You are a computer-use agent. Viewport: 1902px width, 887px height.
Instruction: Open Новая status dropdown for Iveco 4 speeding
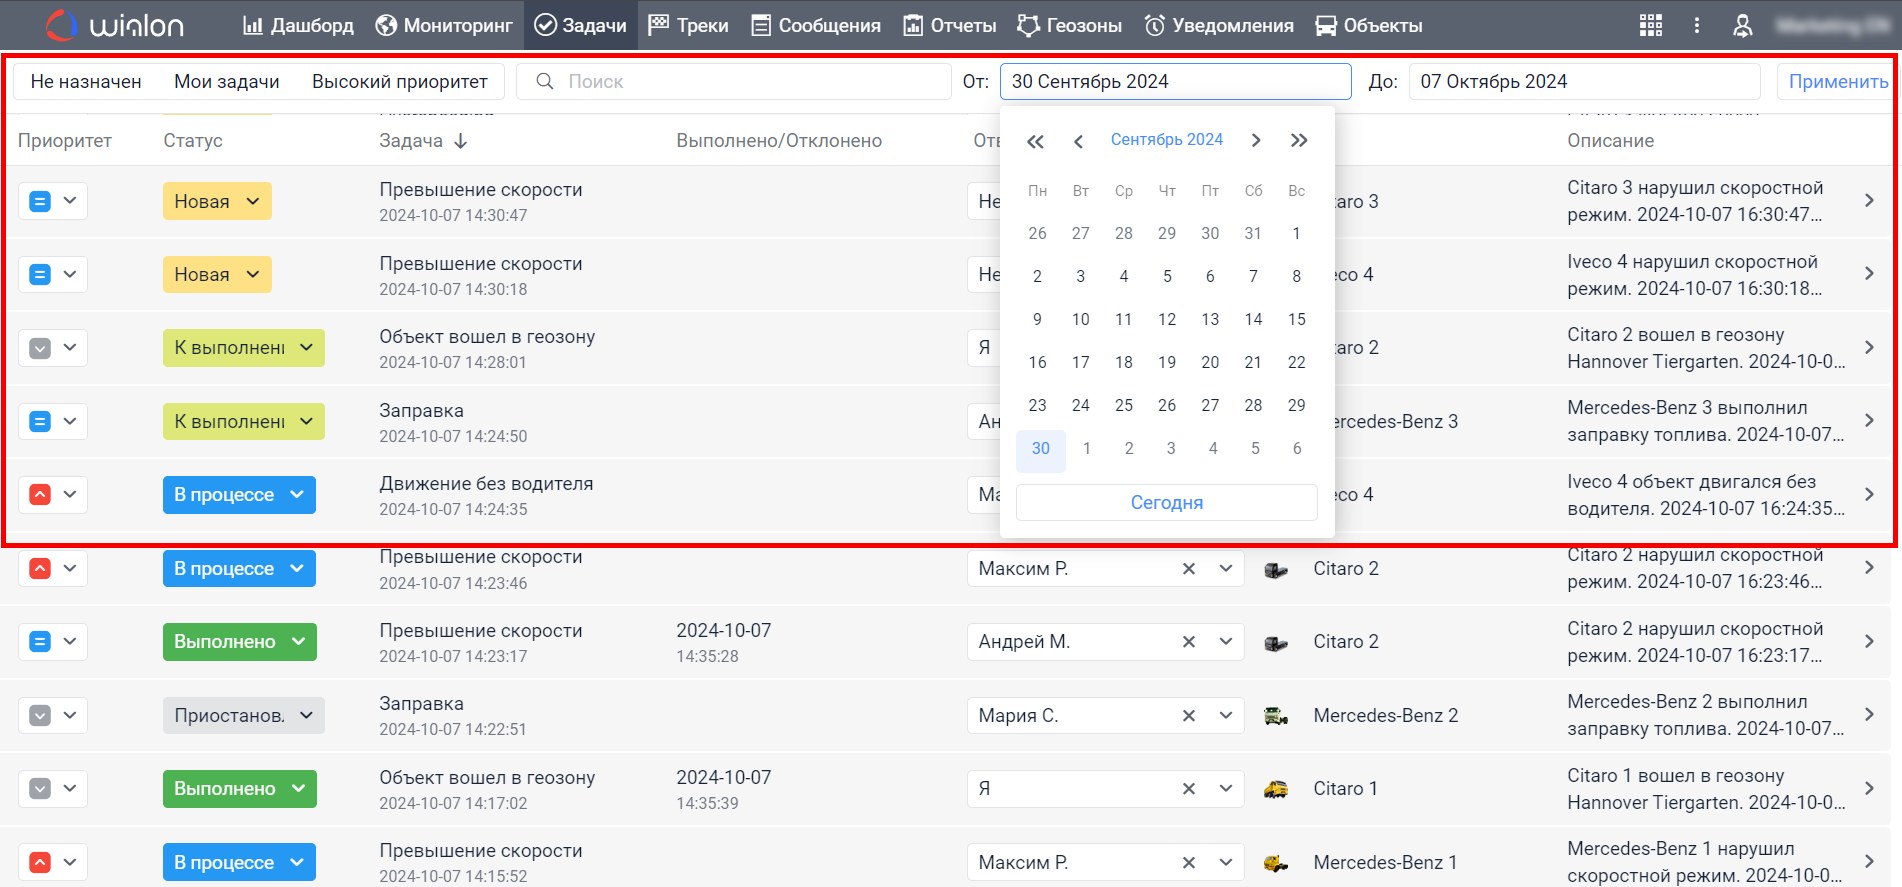pyautogui.click(x=217, y=274)
